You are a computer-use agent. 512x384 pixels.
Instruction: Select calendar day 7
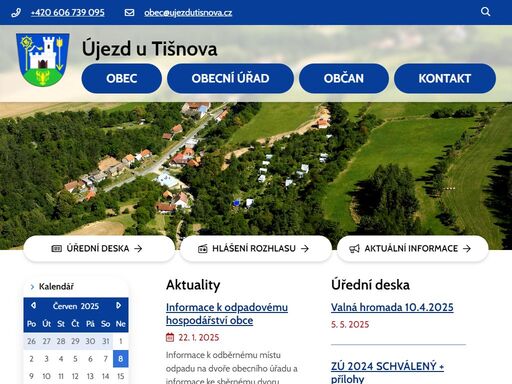[x=106, y=359]
